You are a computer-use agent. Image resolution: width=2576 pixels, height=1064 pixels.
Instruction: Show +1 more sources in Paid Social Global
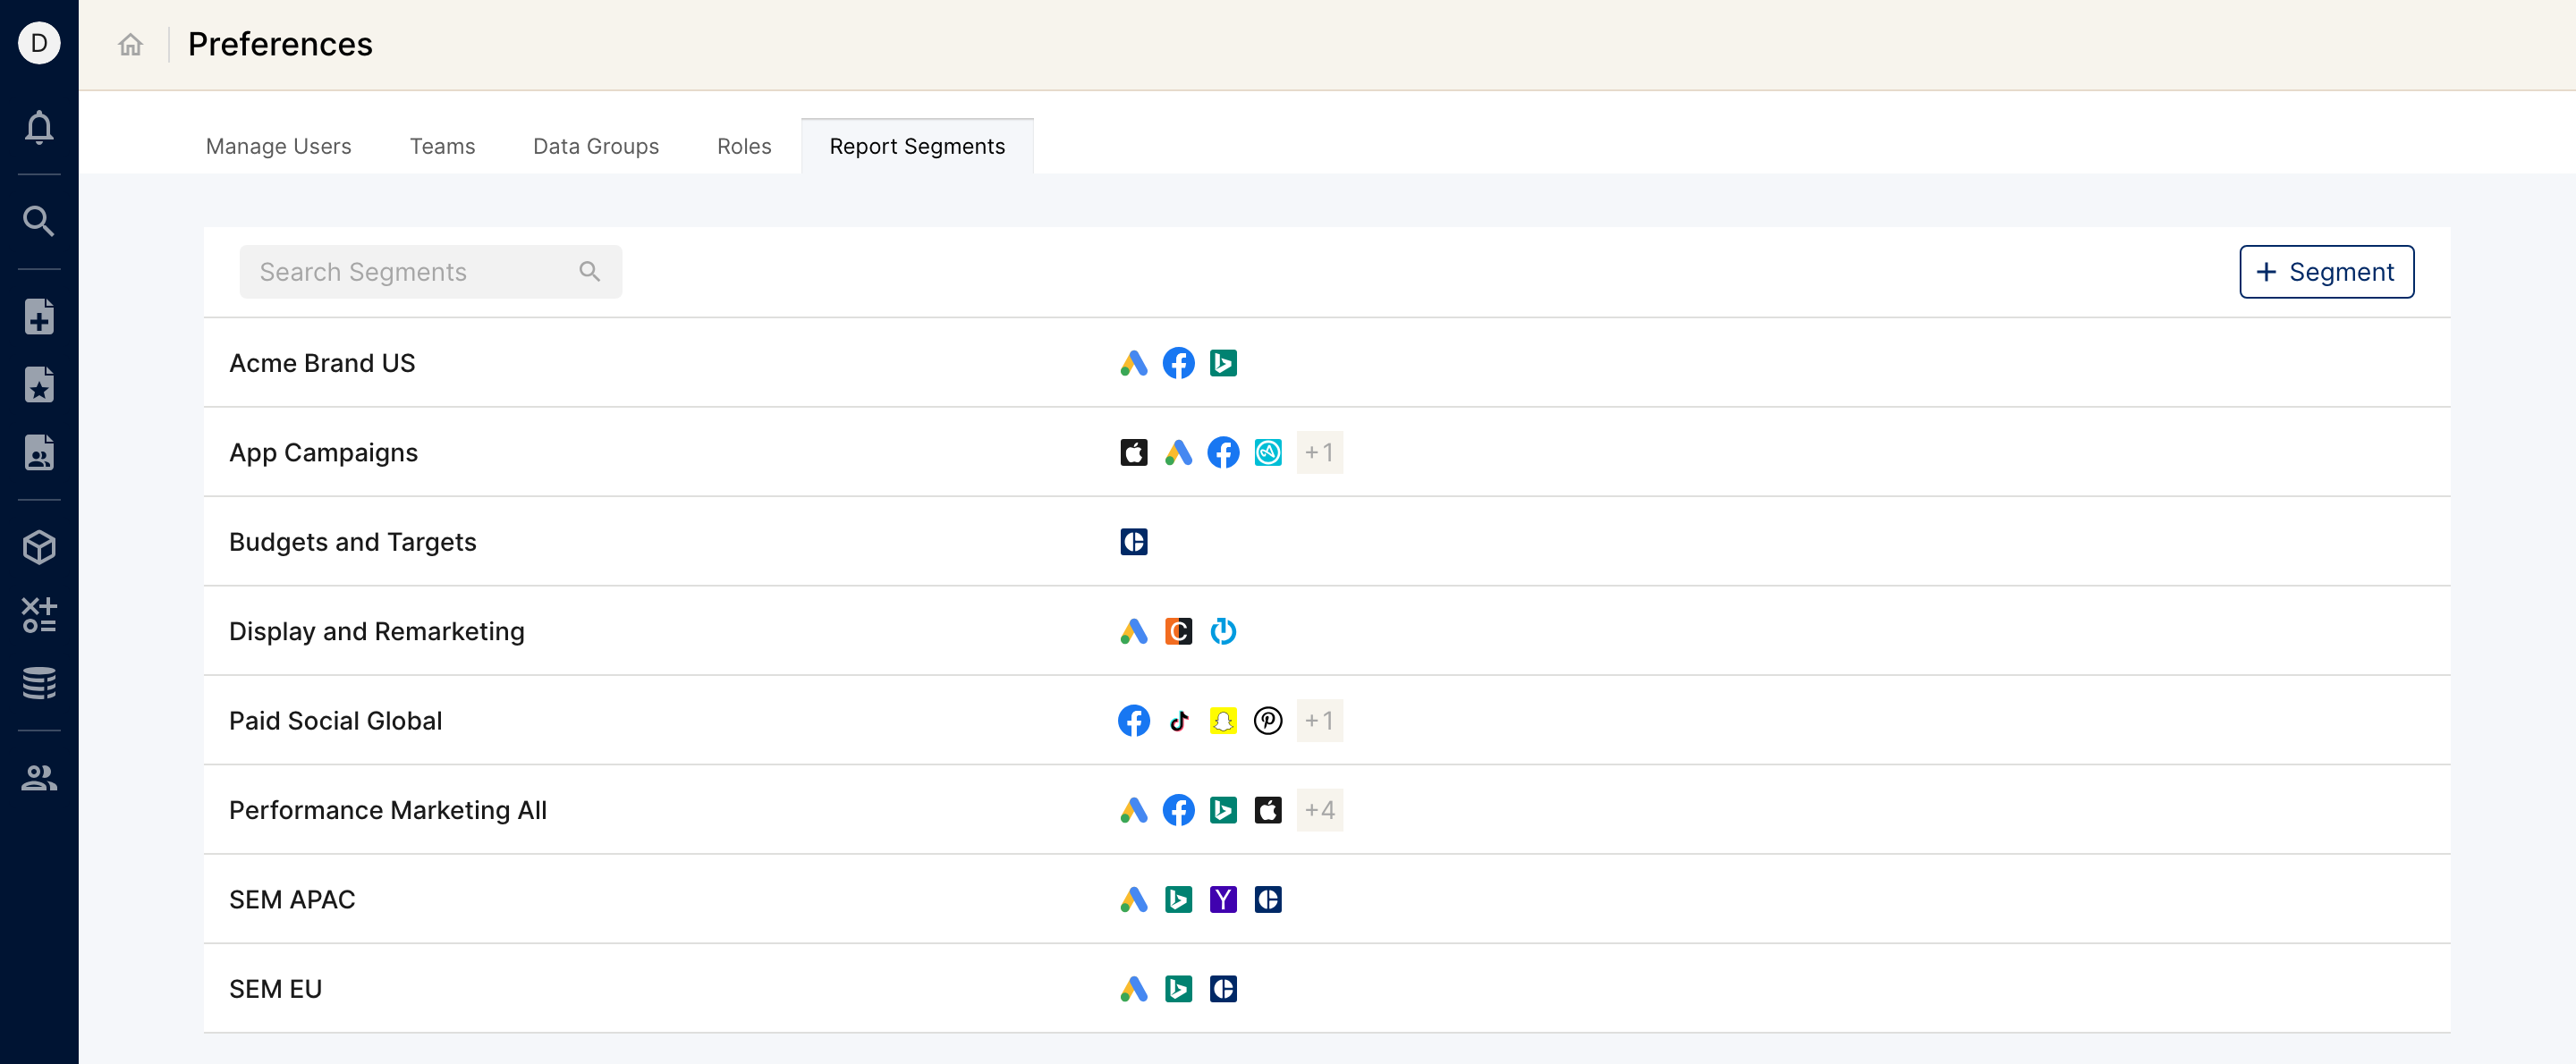pos(1319,721)
